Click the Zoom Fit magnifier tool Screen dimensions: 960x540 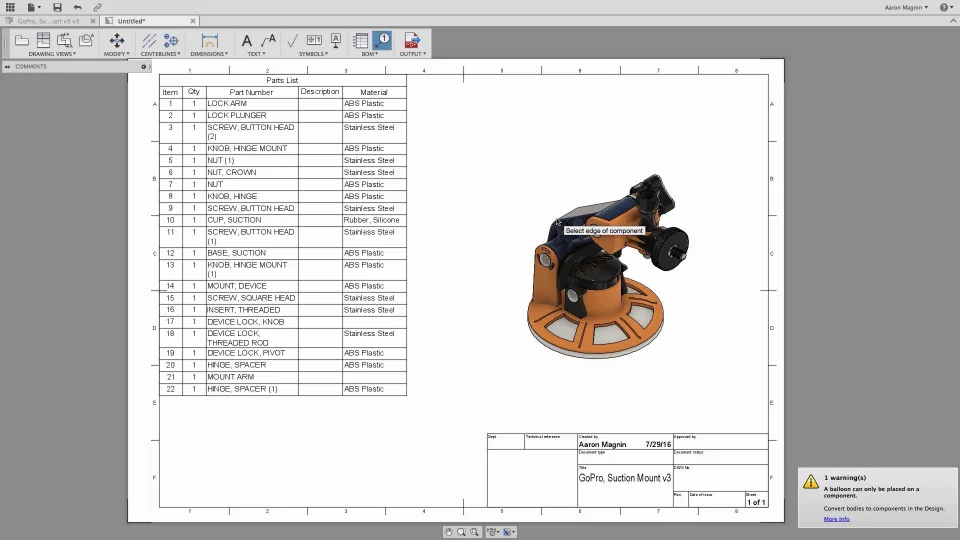tap(474, 532)
